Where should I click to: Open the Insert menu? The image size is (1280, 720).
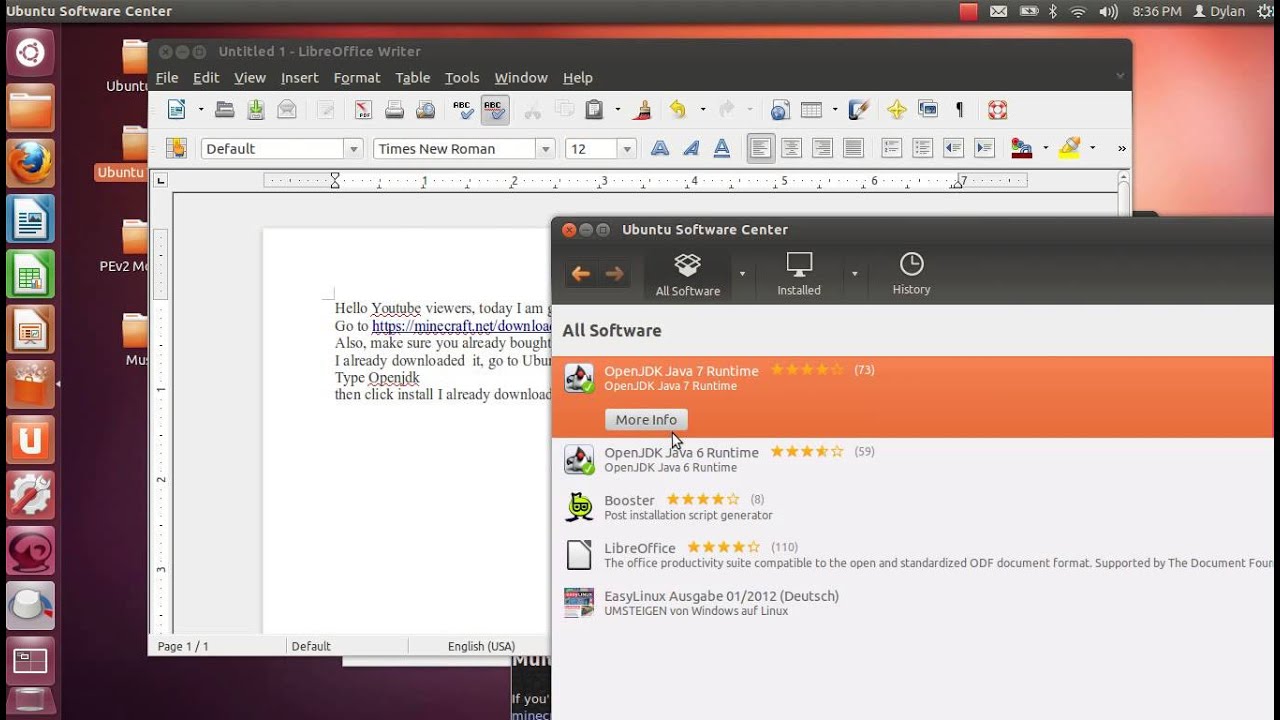click(x=300, y=77)
